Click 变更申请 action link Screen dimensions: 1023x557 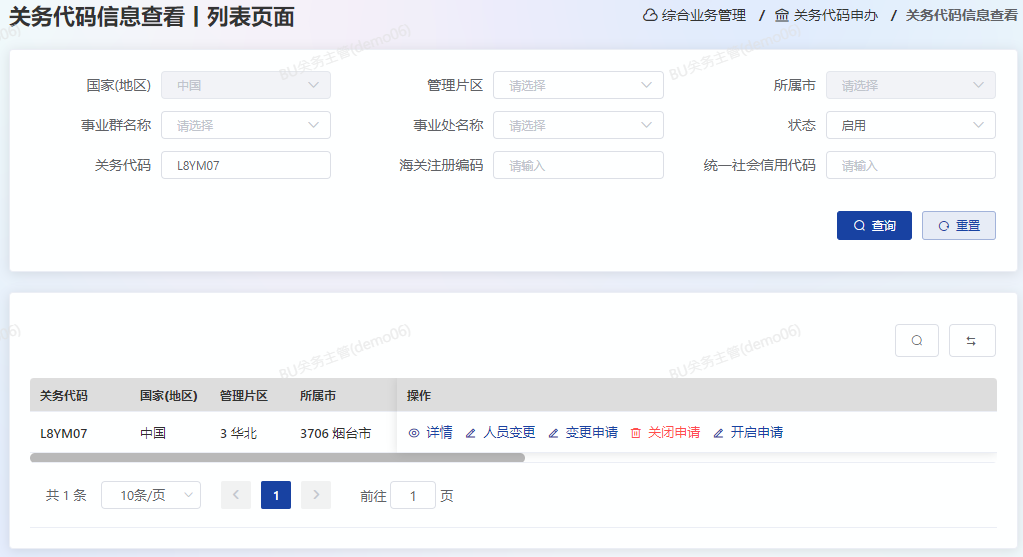tap(592, 432)
